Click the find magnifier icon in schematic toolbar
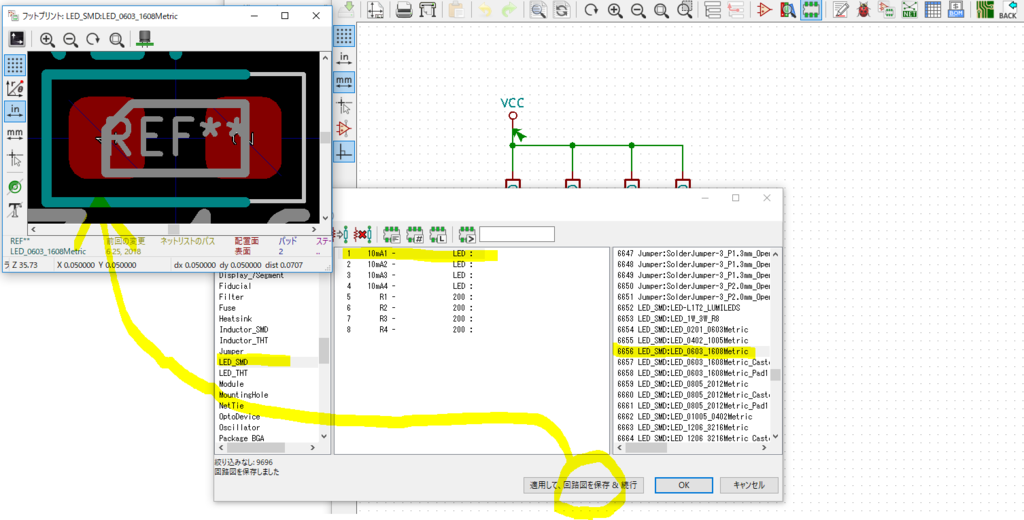 [538, 9]
